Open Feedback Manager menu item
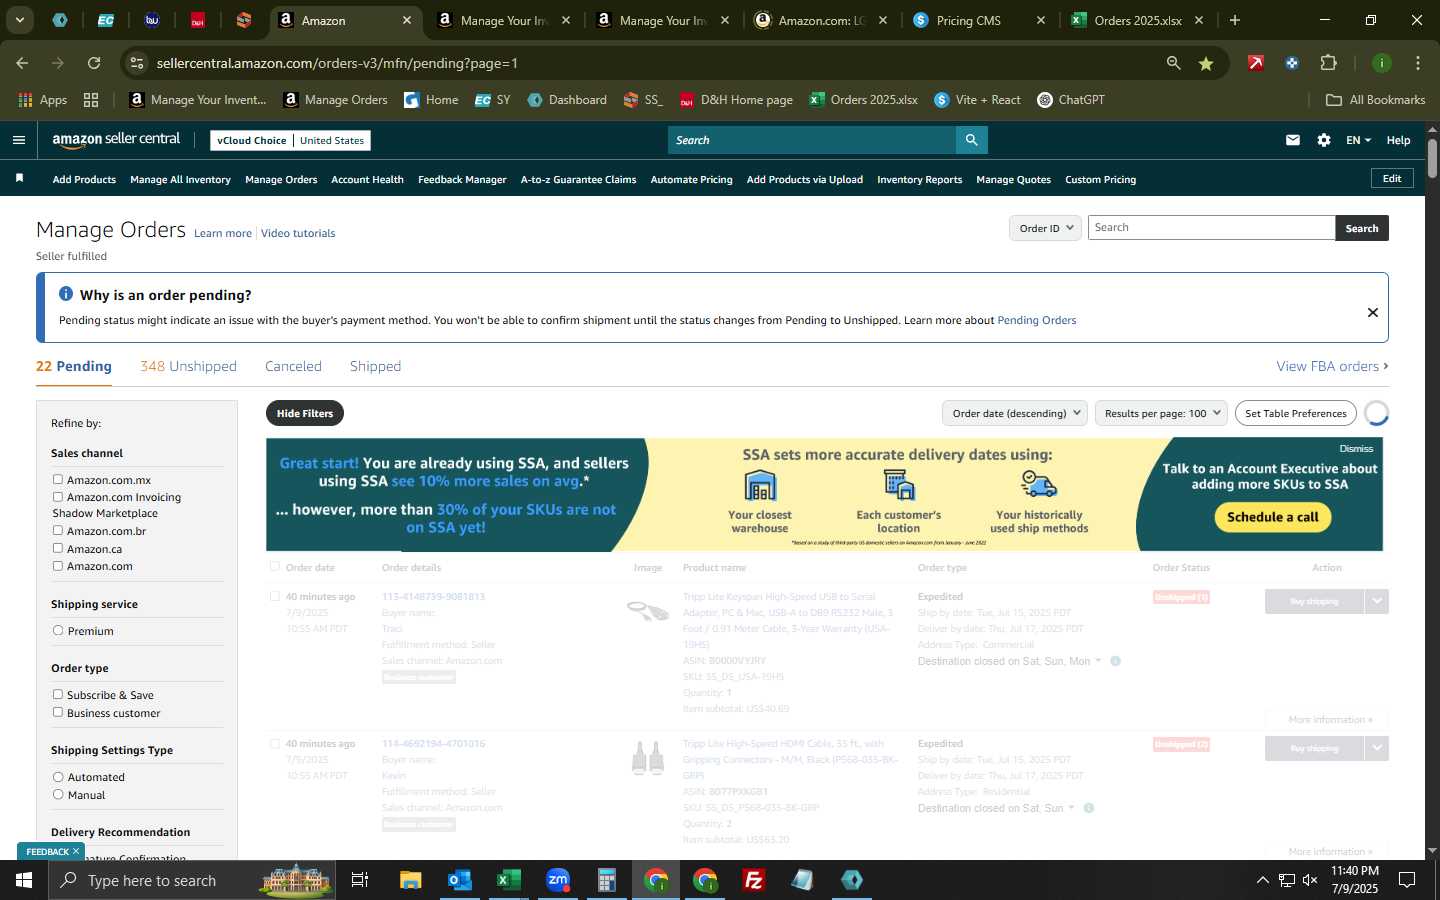 coord(462,180)
